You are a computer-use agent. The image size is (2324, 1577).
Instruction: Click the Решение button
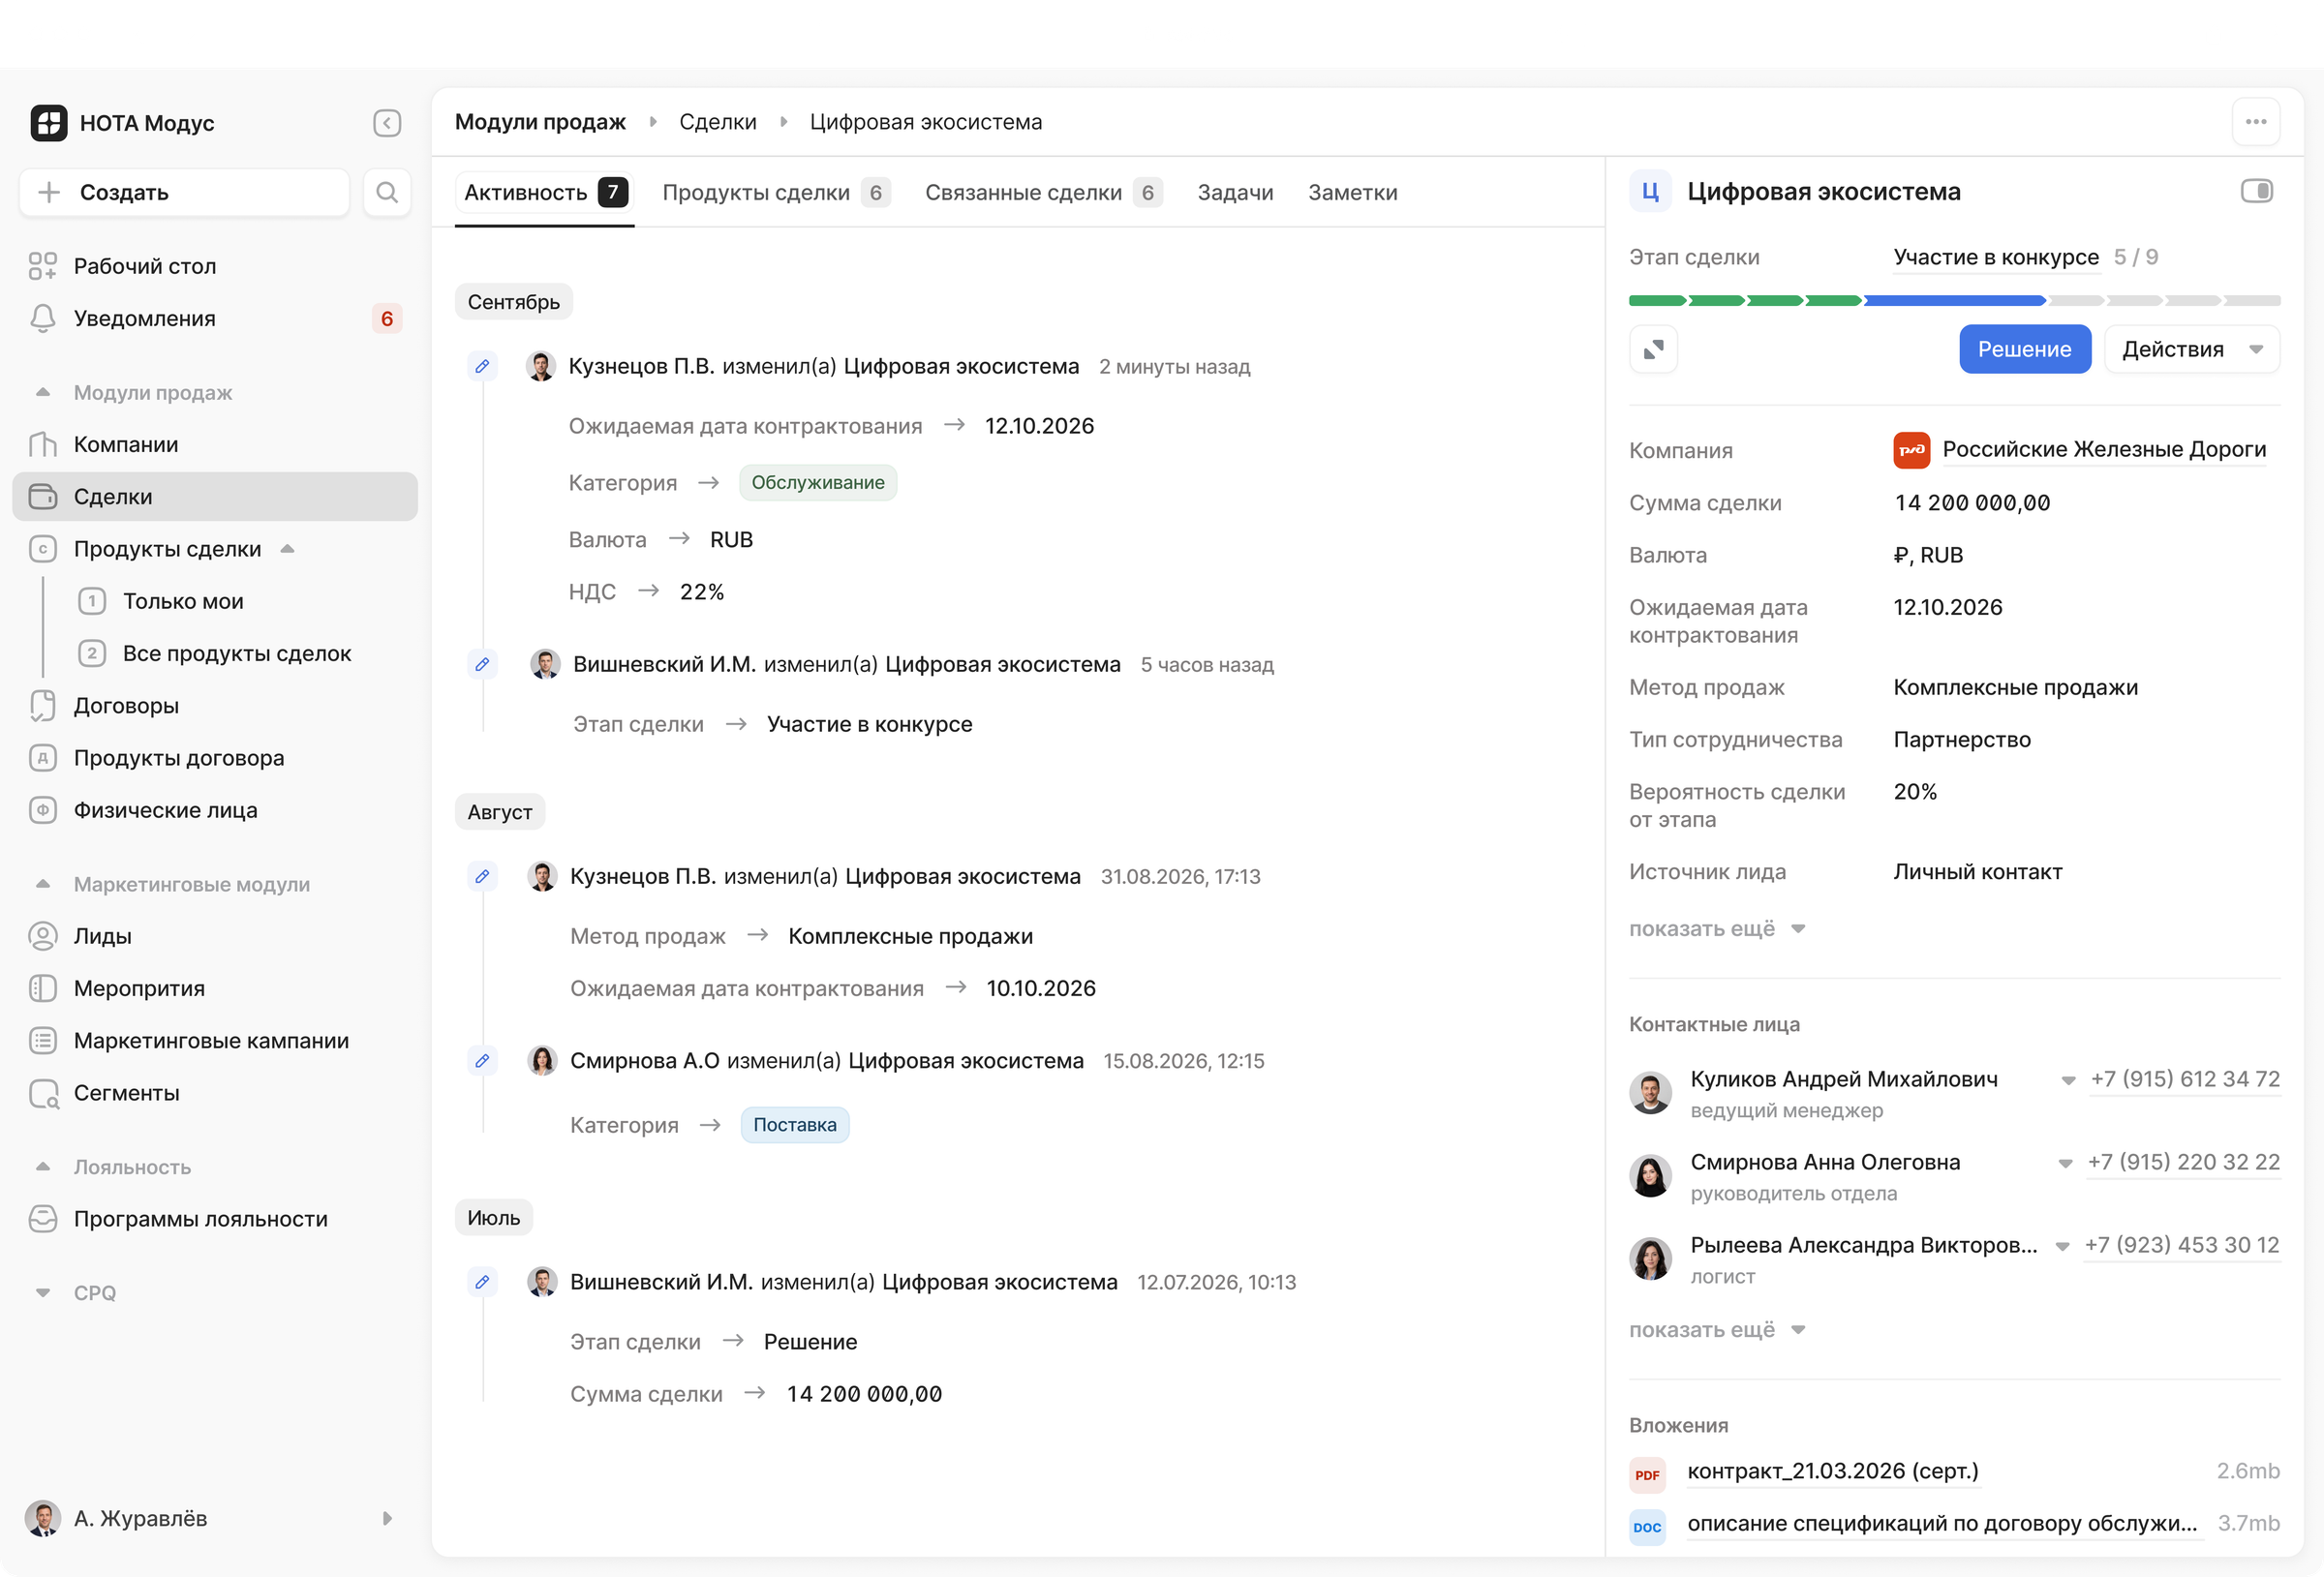click(x=2024, y=349)
